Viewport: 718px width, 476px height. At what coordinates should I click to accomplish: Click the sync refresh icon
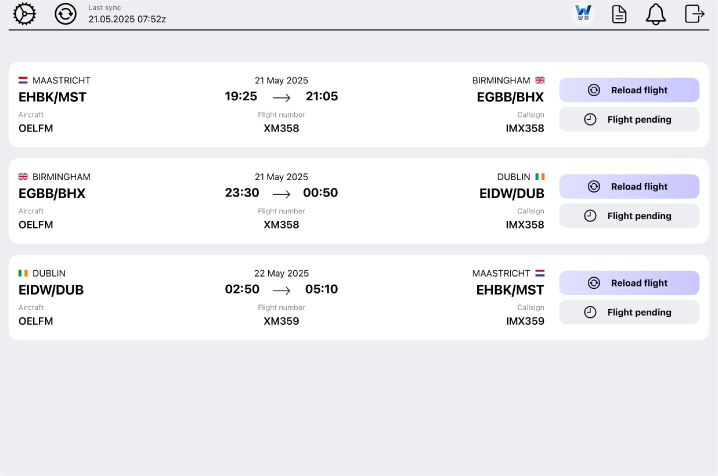65,14
